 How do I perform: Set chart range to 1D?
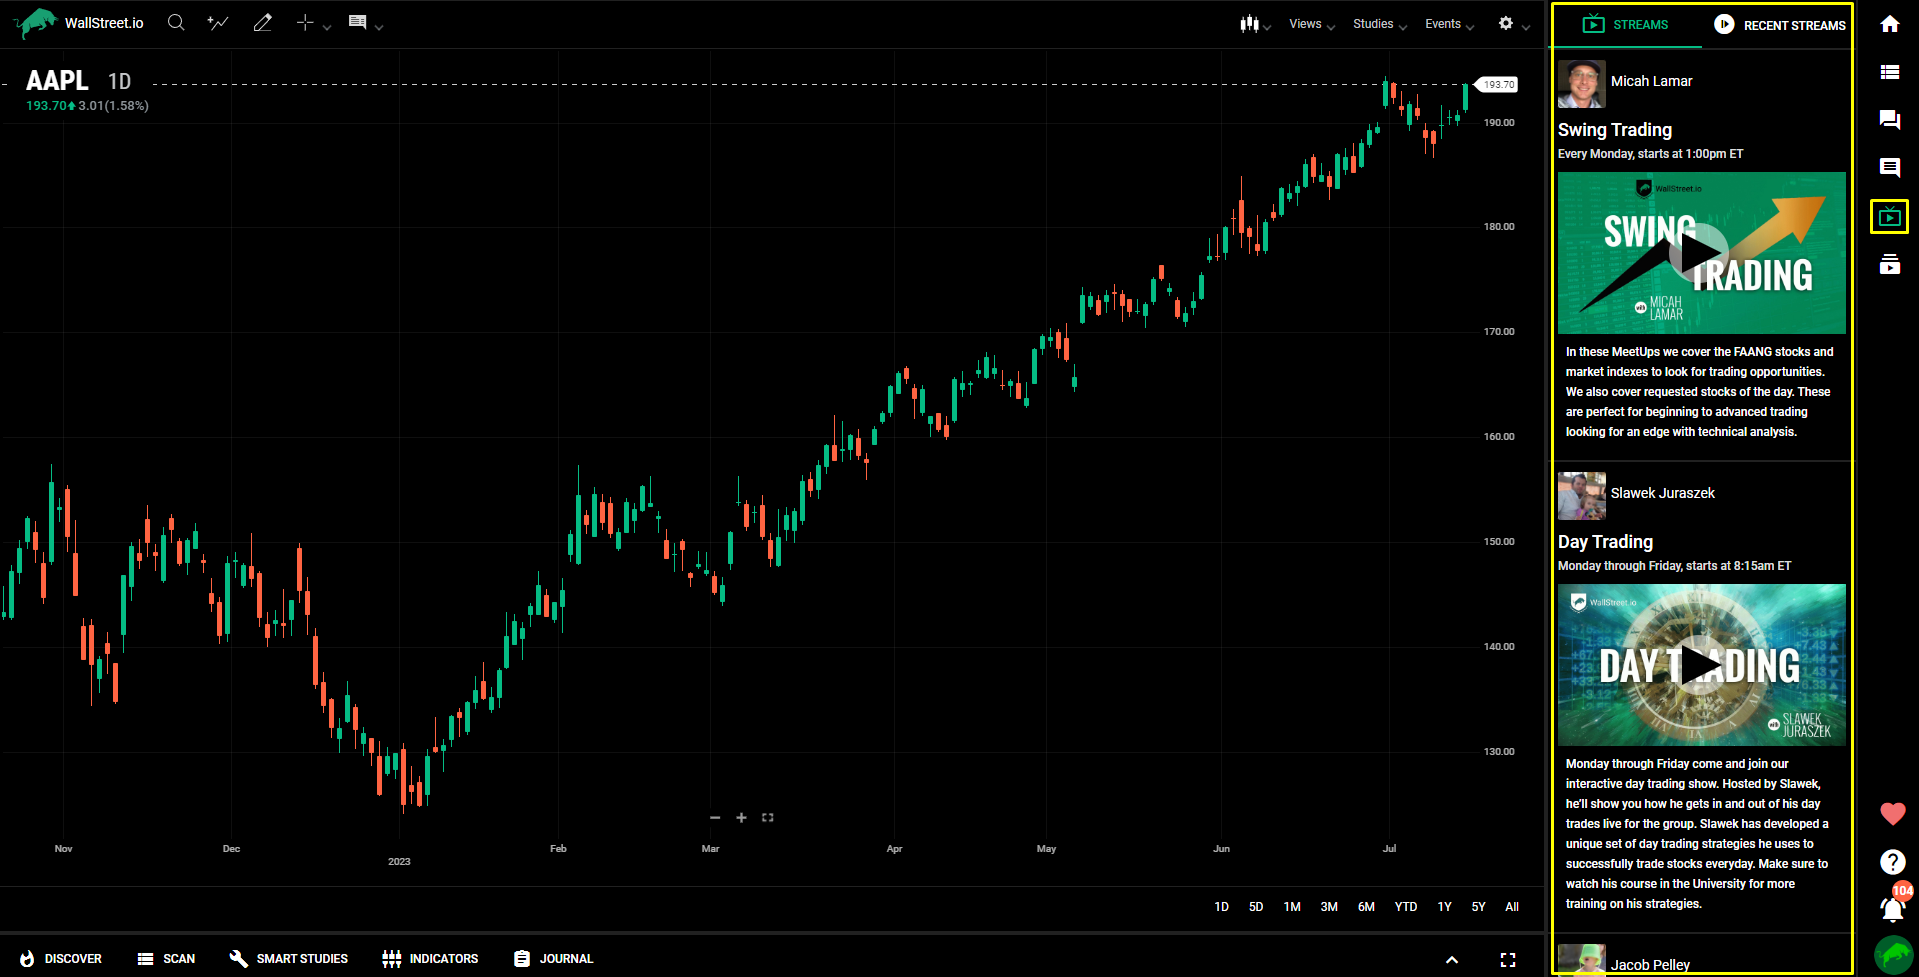click(x=1221, y=907)
